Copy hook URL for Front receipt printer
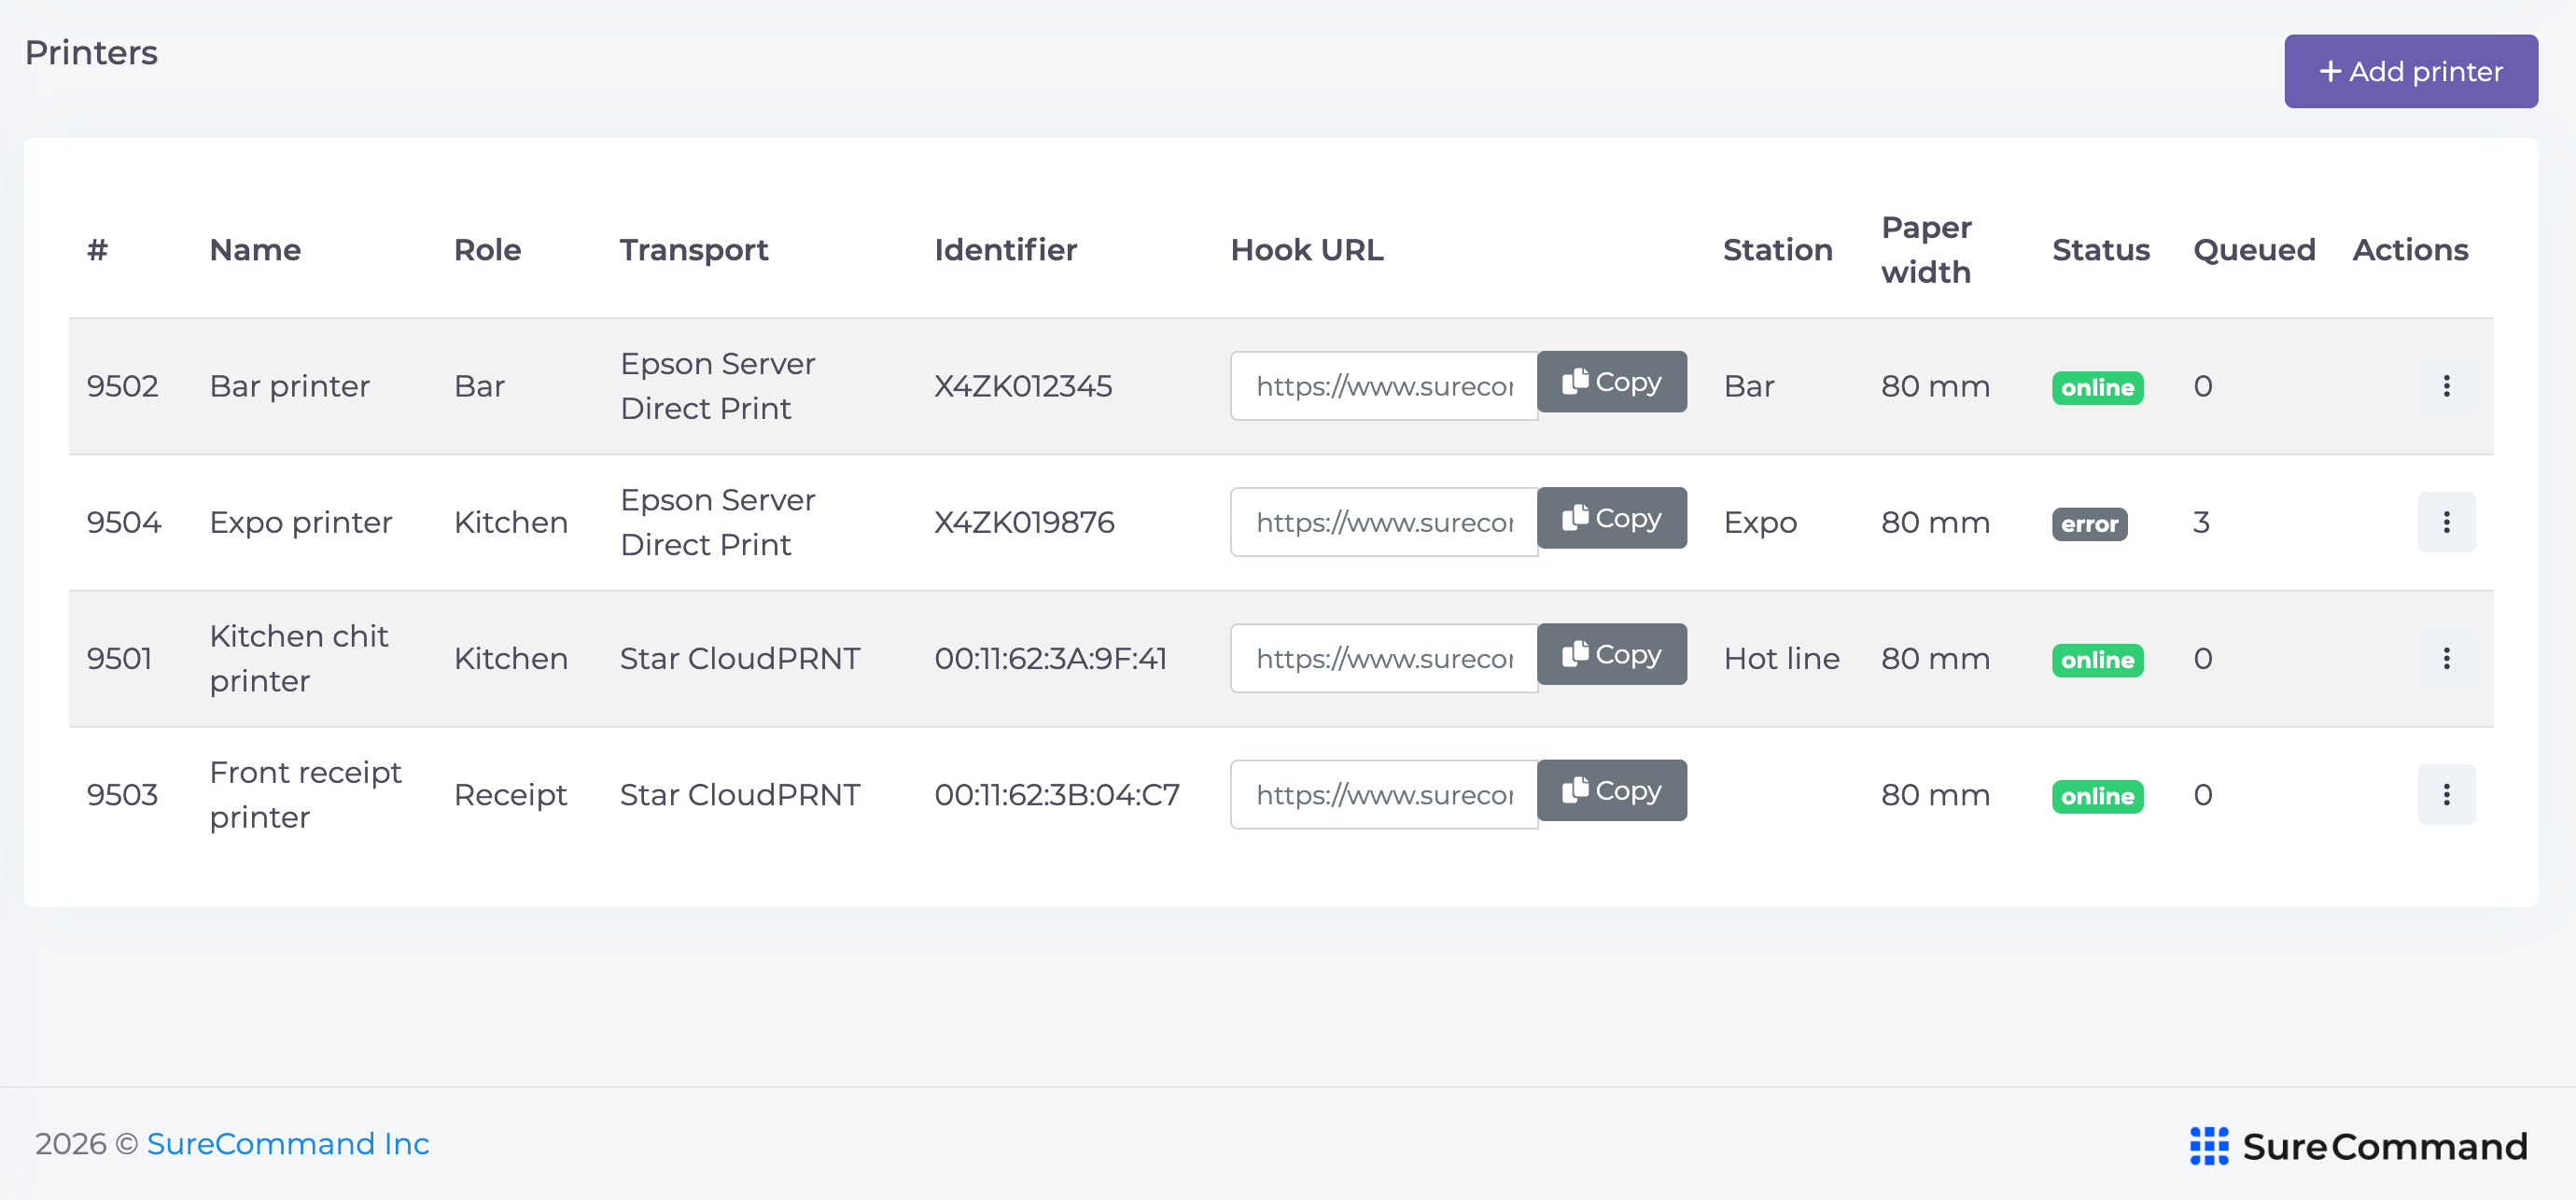The image size is (2576, 1200). click(1611, 790)
